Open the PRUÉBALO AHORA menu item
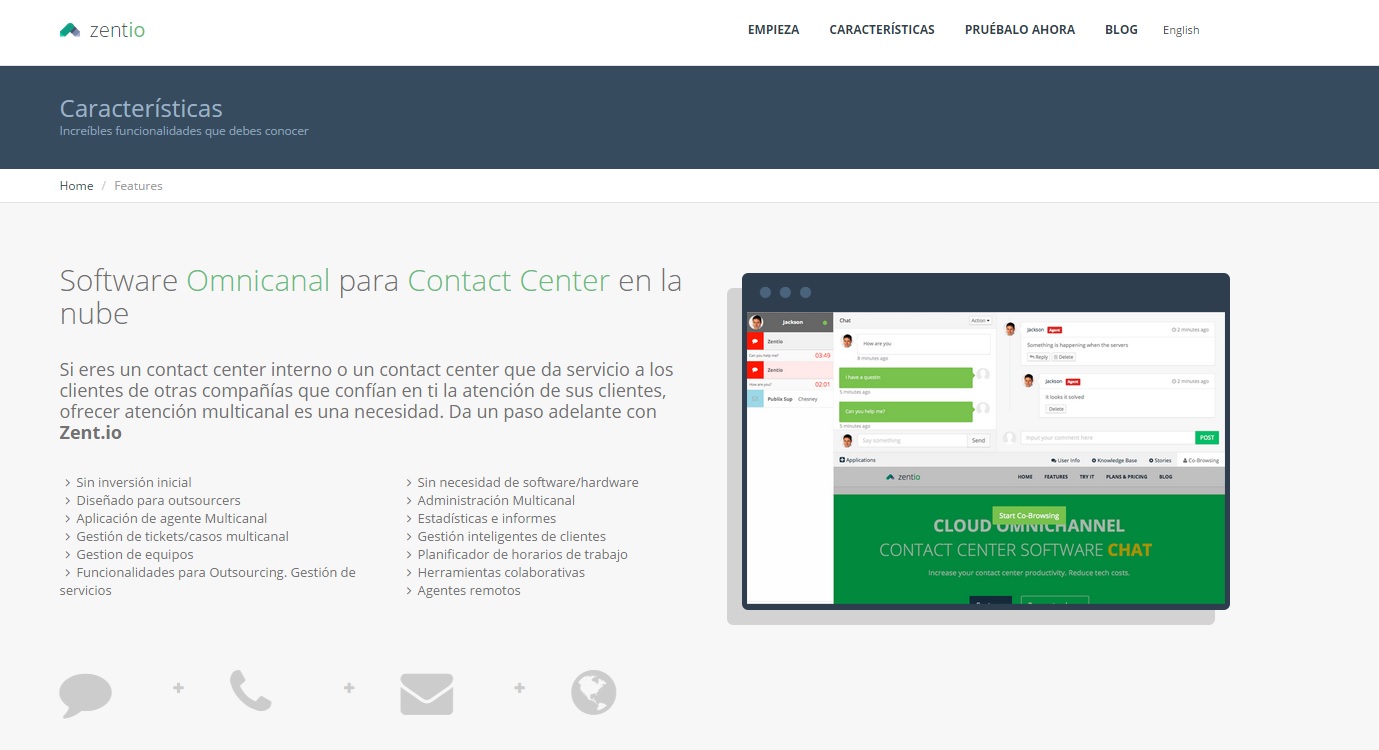Viewport: 1379px width, 750px height. tap(1020, 30)
